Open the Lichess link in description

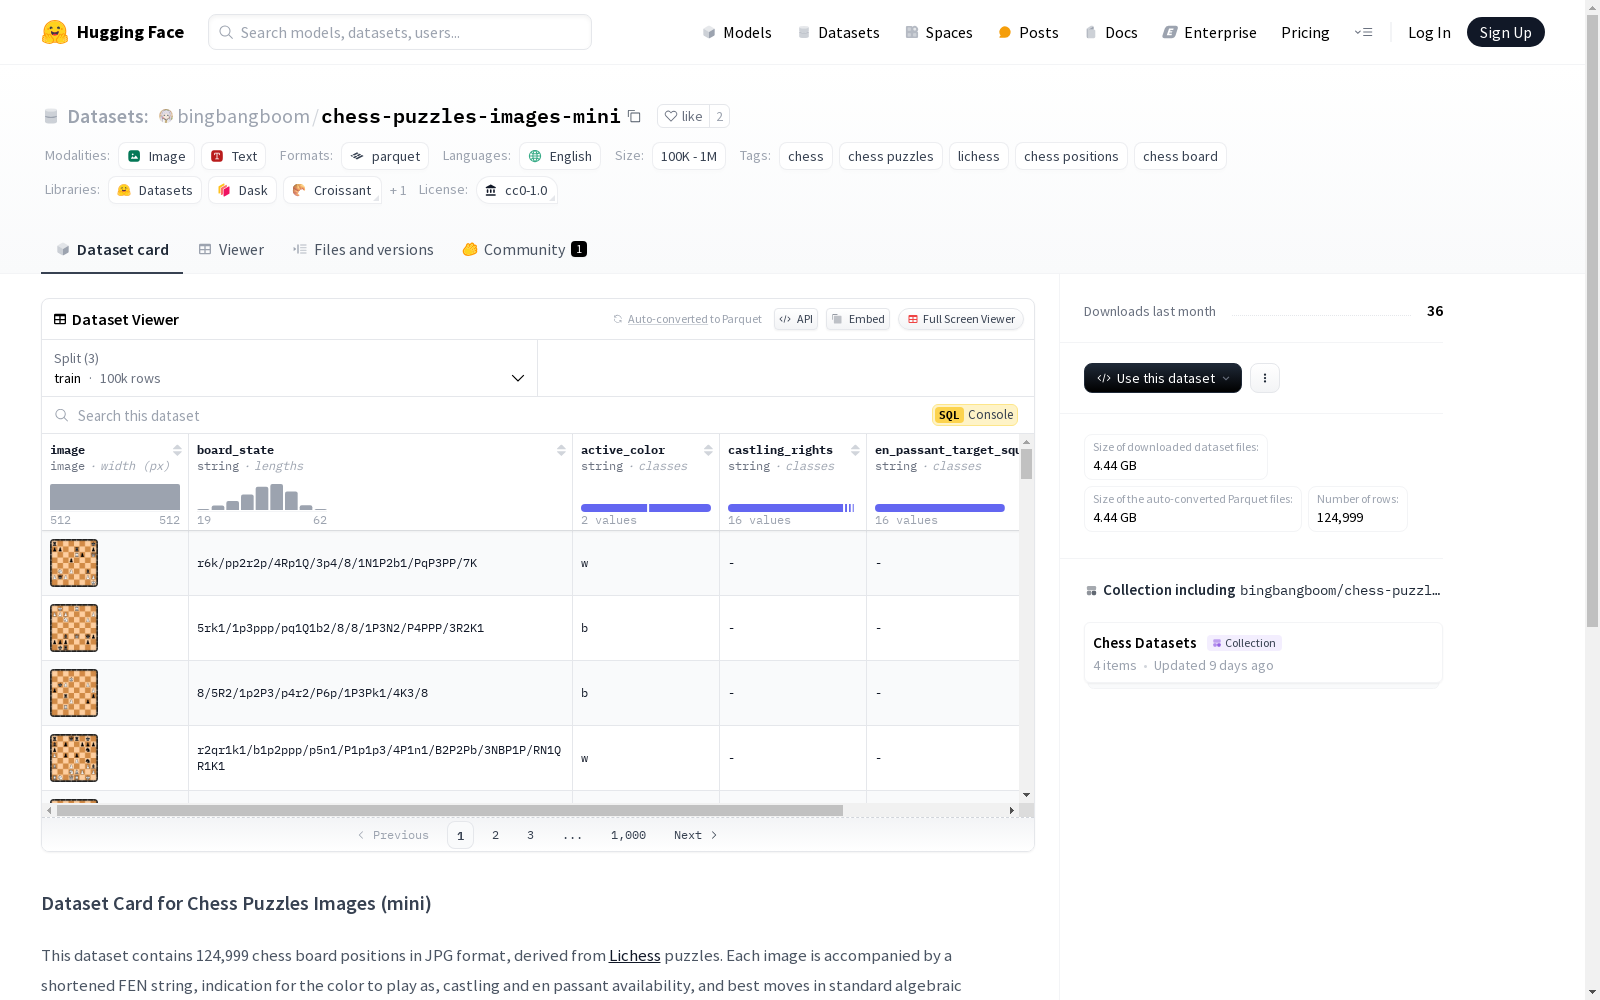(635, 955)
